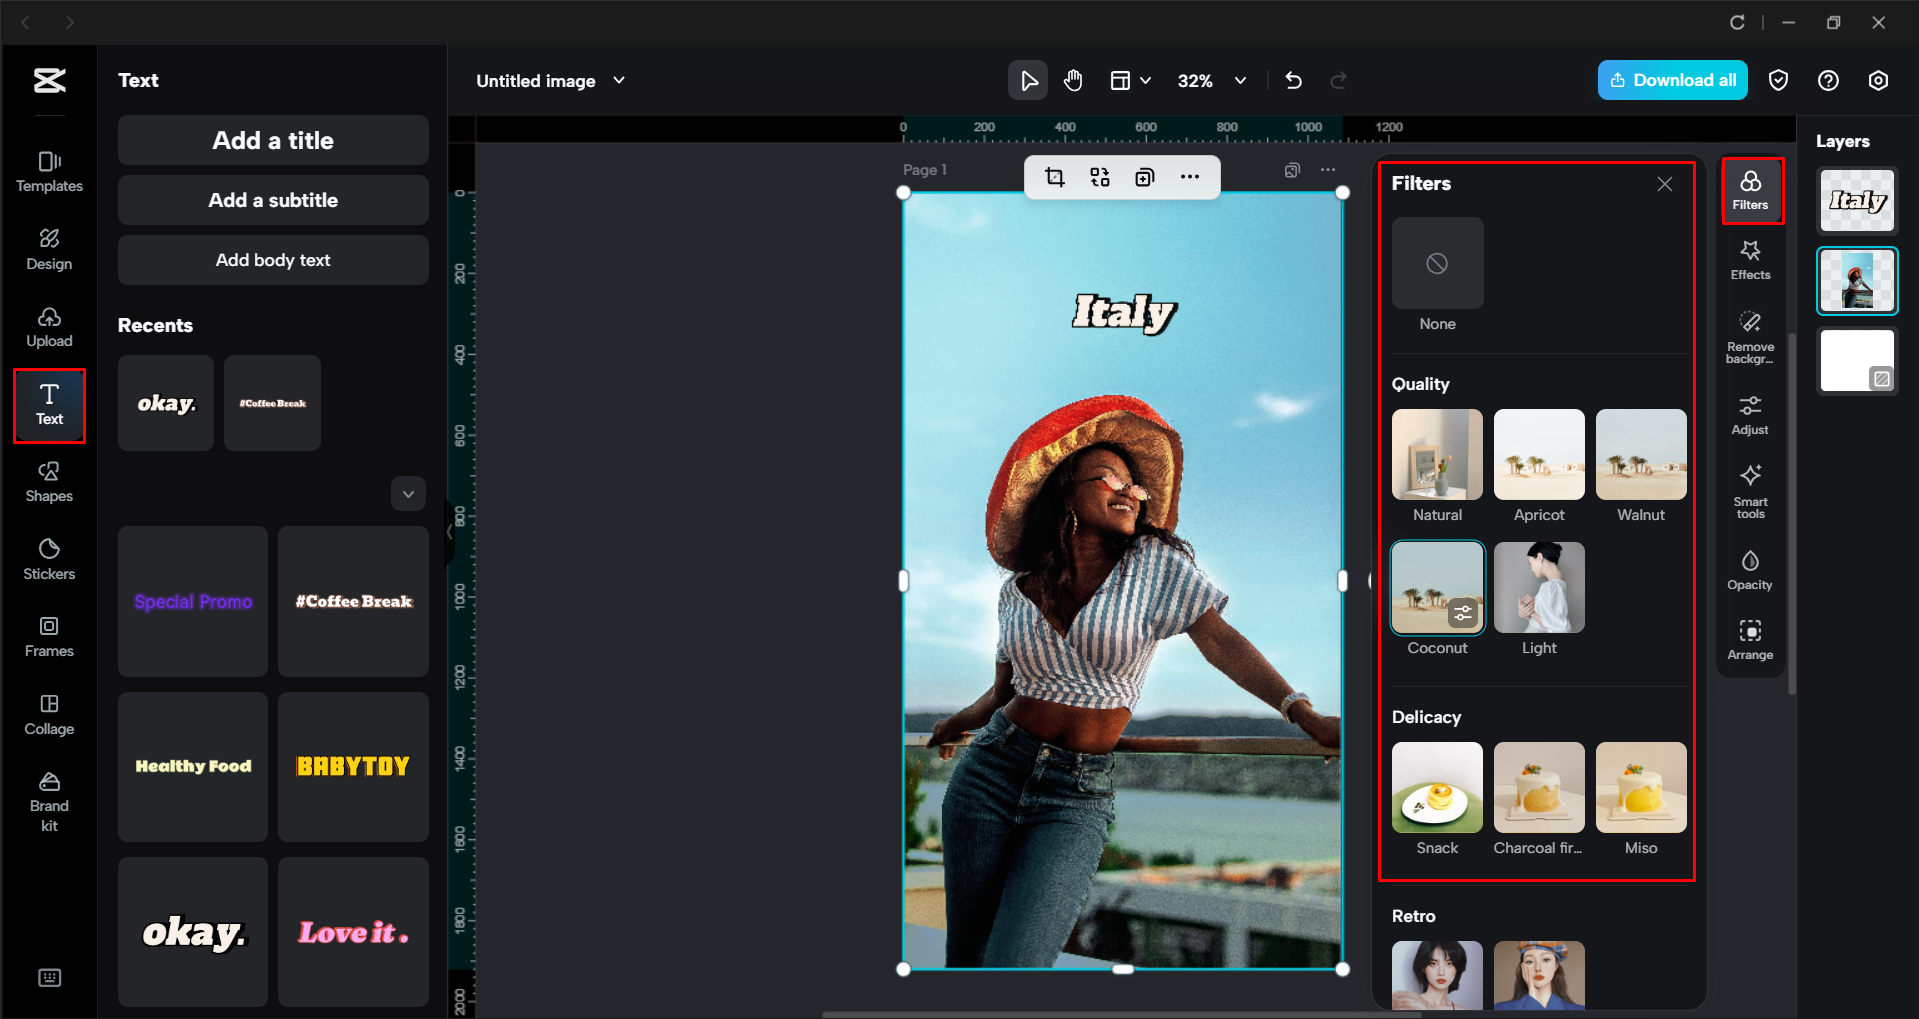Viewport: 1919px width, 1019px height.
Task: Switch to the Design tab
Action: [49, 249]
